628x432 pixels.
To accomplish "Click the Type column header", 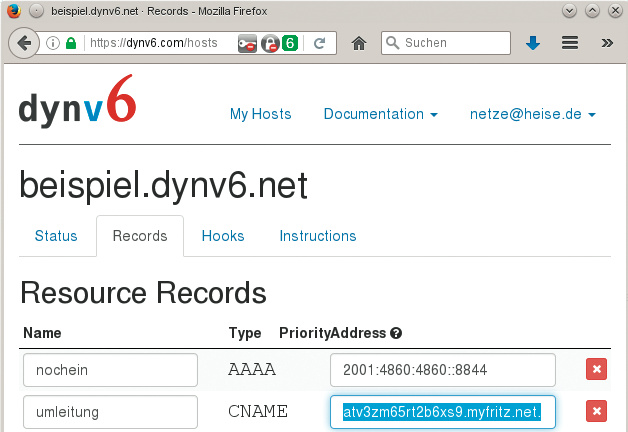I will 245,333.
